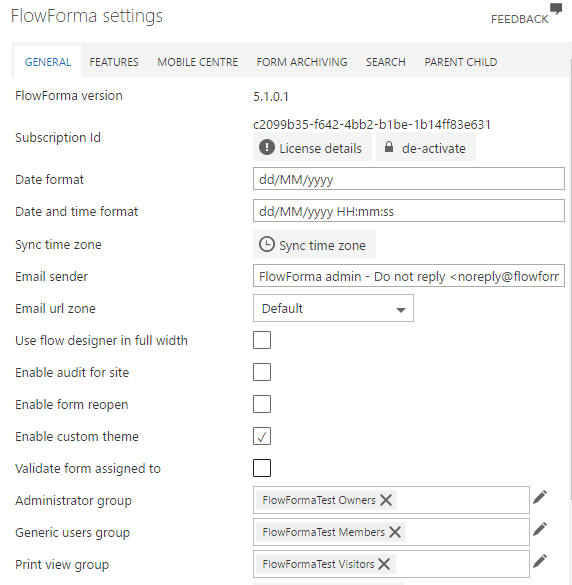Enable Use flow designer in full width

click(262, 340)
